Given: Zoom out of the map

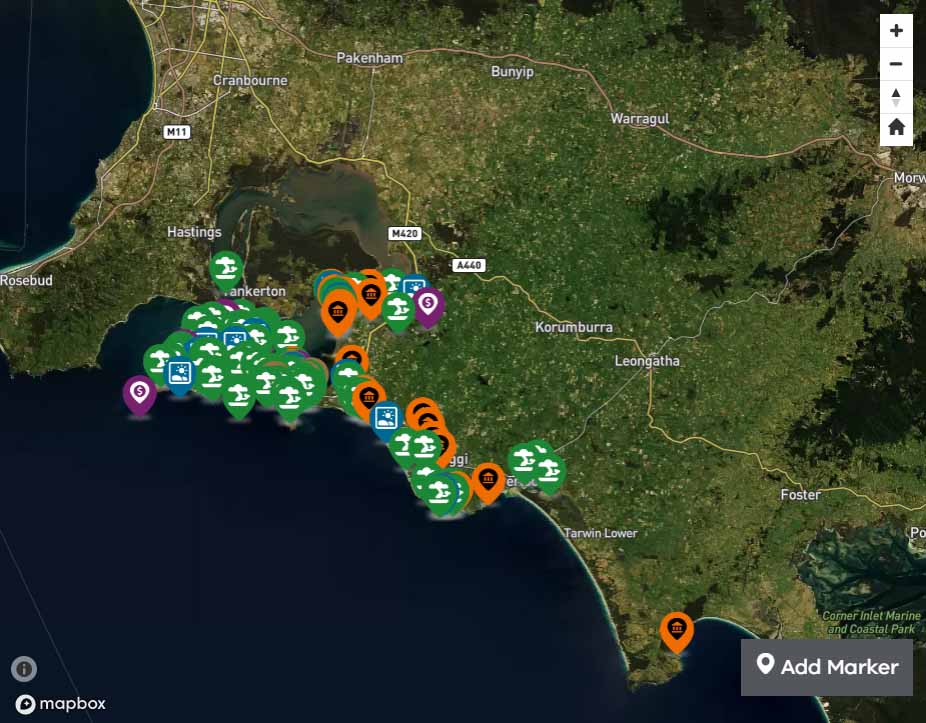Looking at the screenshot, I should (896, 64).
